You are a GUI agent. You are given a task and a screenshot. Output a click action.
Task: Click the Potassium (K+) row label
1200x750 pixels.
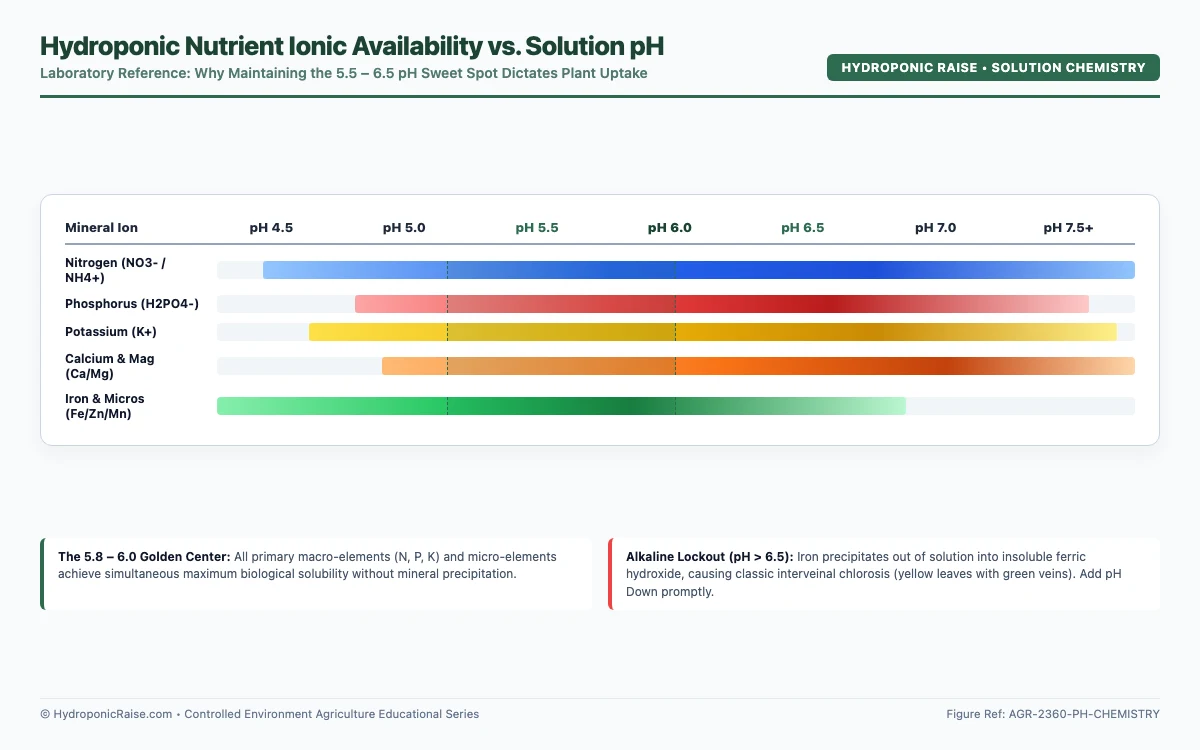[111, 332]
